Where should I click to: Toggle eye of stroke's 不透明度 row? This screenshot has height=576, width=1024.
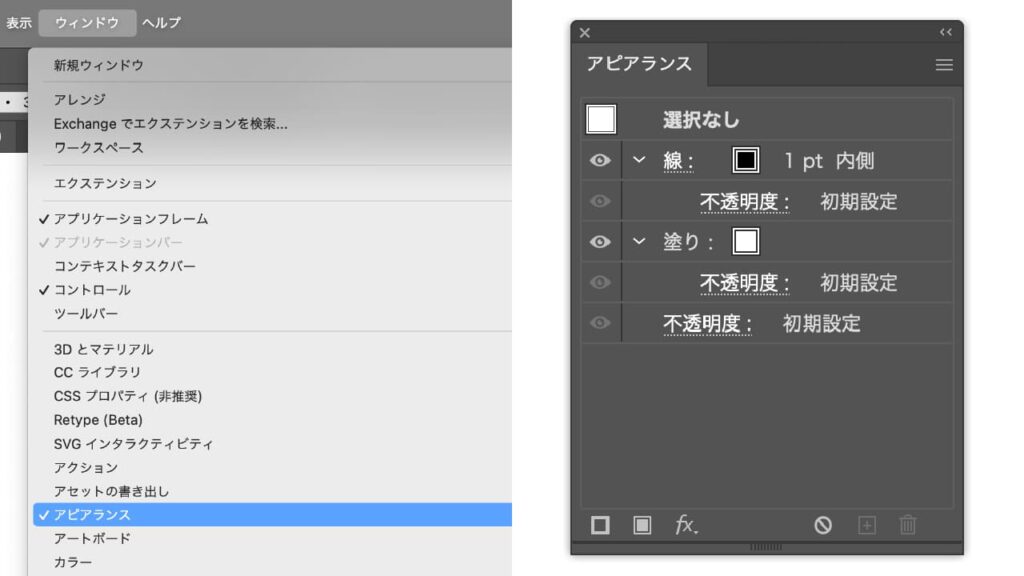pyautogui.click(x=600, y=201)
